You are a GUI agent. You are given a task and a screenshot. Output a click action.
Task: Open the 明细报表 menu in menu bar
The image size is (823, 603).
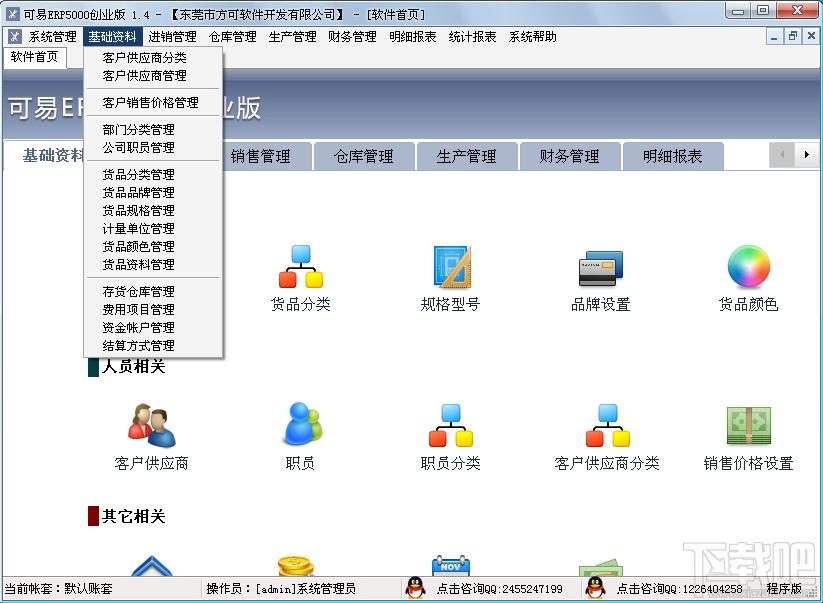click(413, 36)
